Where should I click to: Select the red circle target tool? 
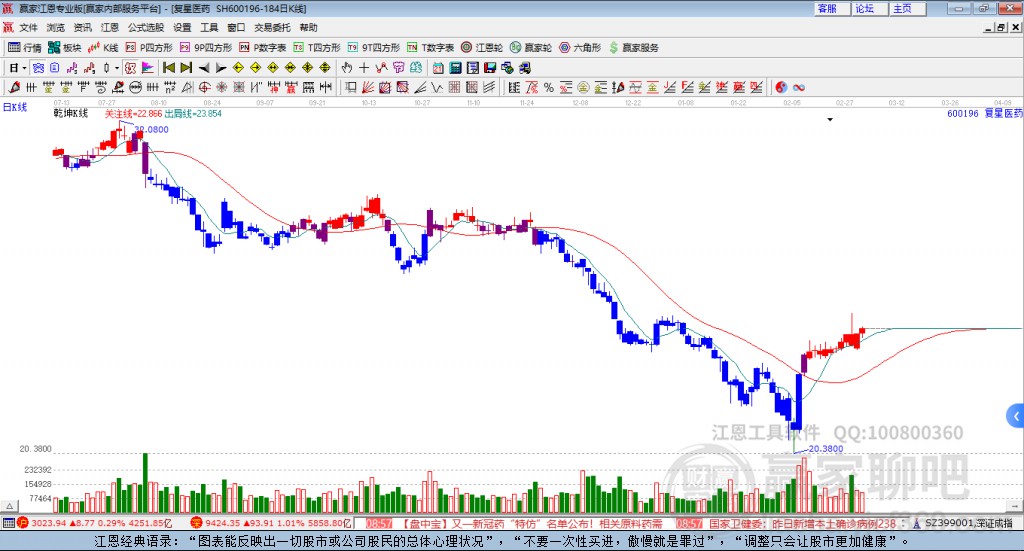click(x=204, y=87)
